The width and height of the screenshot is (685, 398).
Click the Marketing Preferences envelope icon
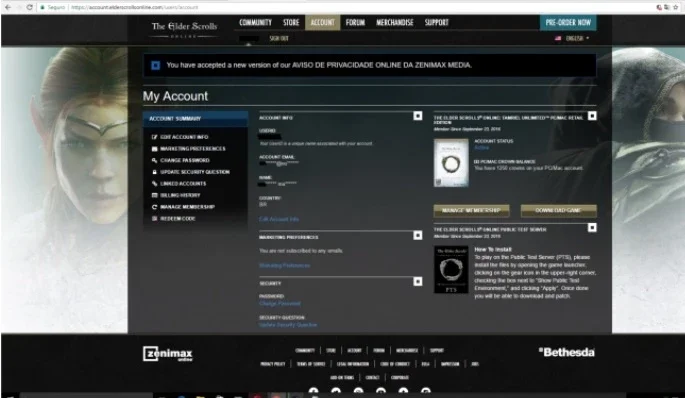click(154, 149)
